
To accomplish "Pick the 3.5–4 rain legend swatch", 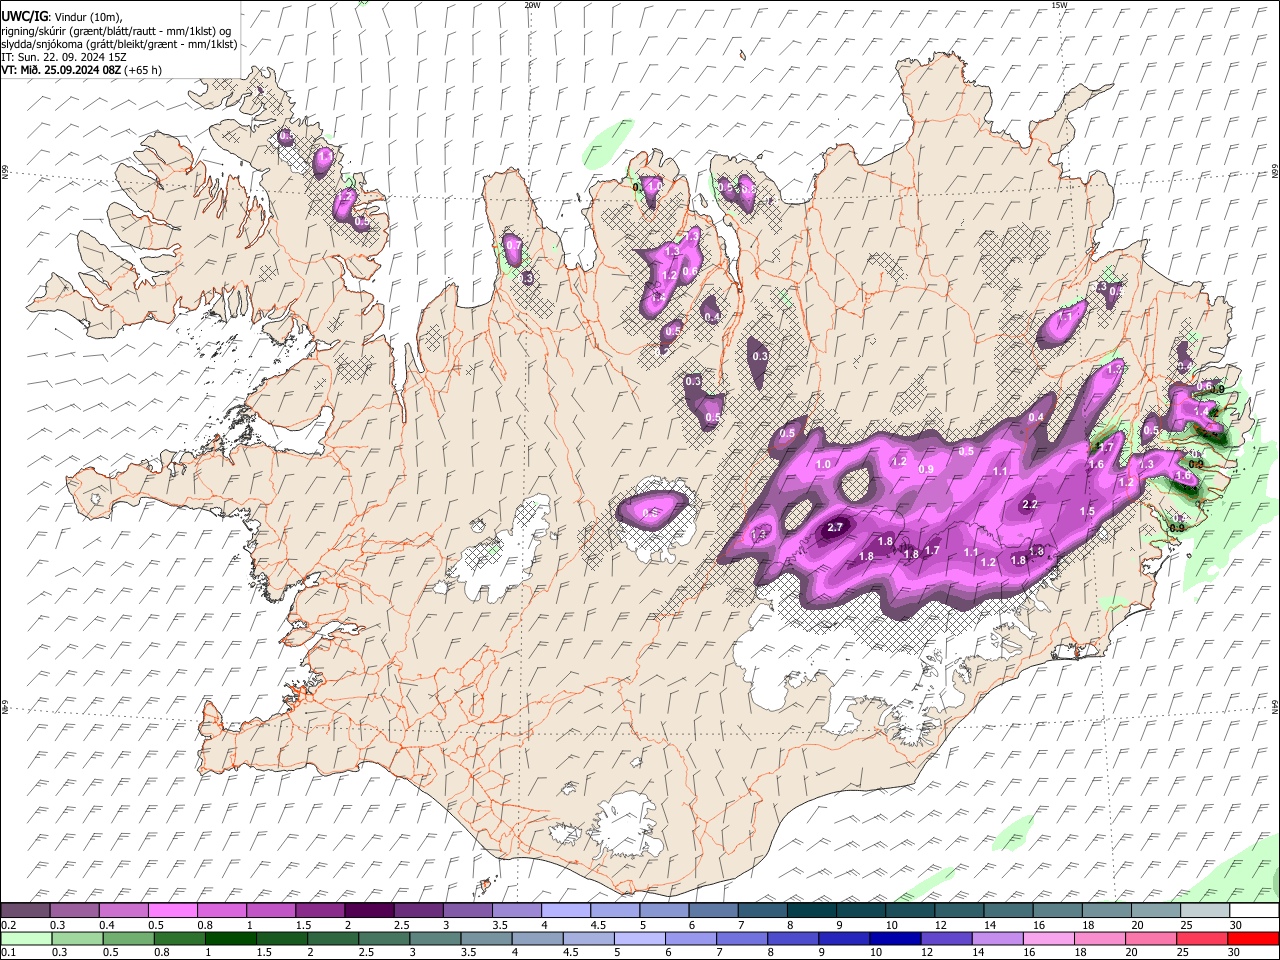I will click(x=486, y=938).
